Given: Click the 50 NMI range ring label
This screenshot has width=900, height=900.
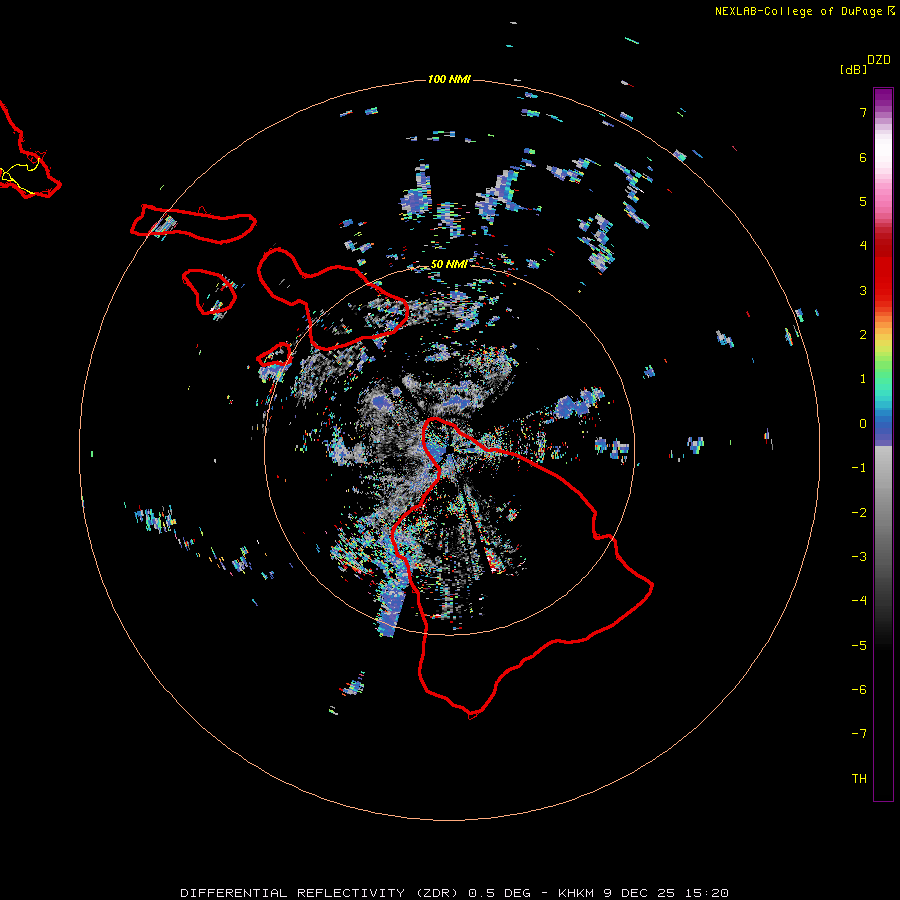Looking at the screenshot, I should [449, 264].
